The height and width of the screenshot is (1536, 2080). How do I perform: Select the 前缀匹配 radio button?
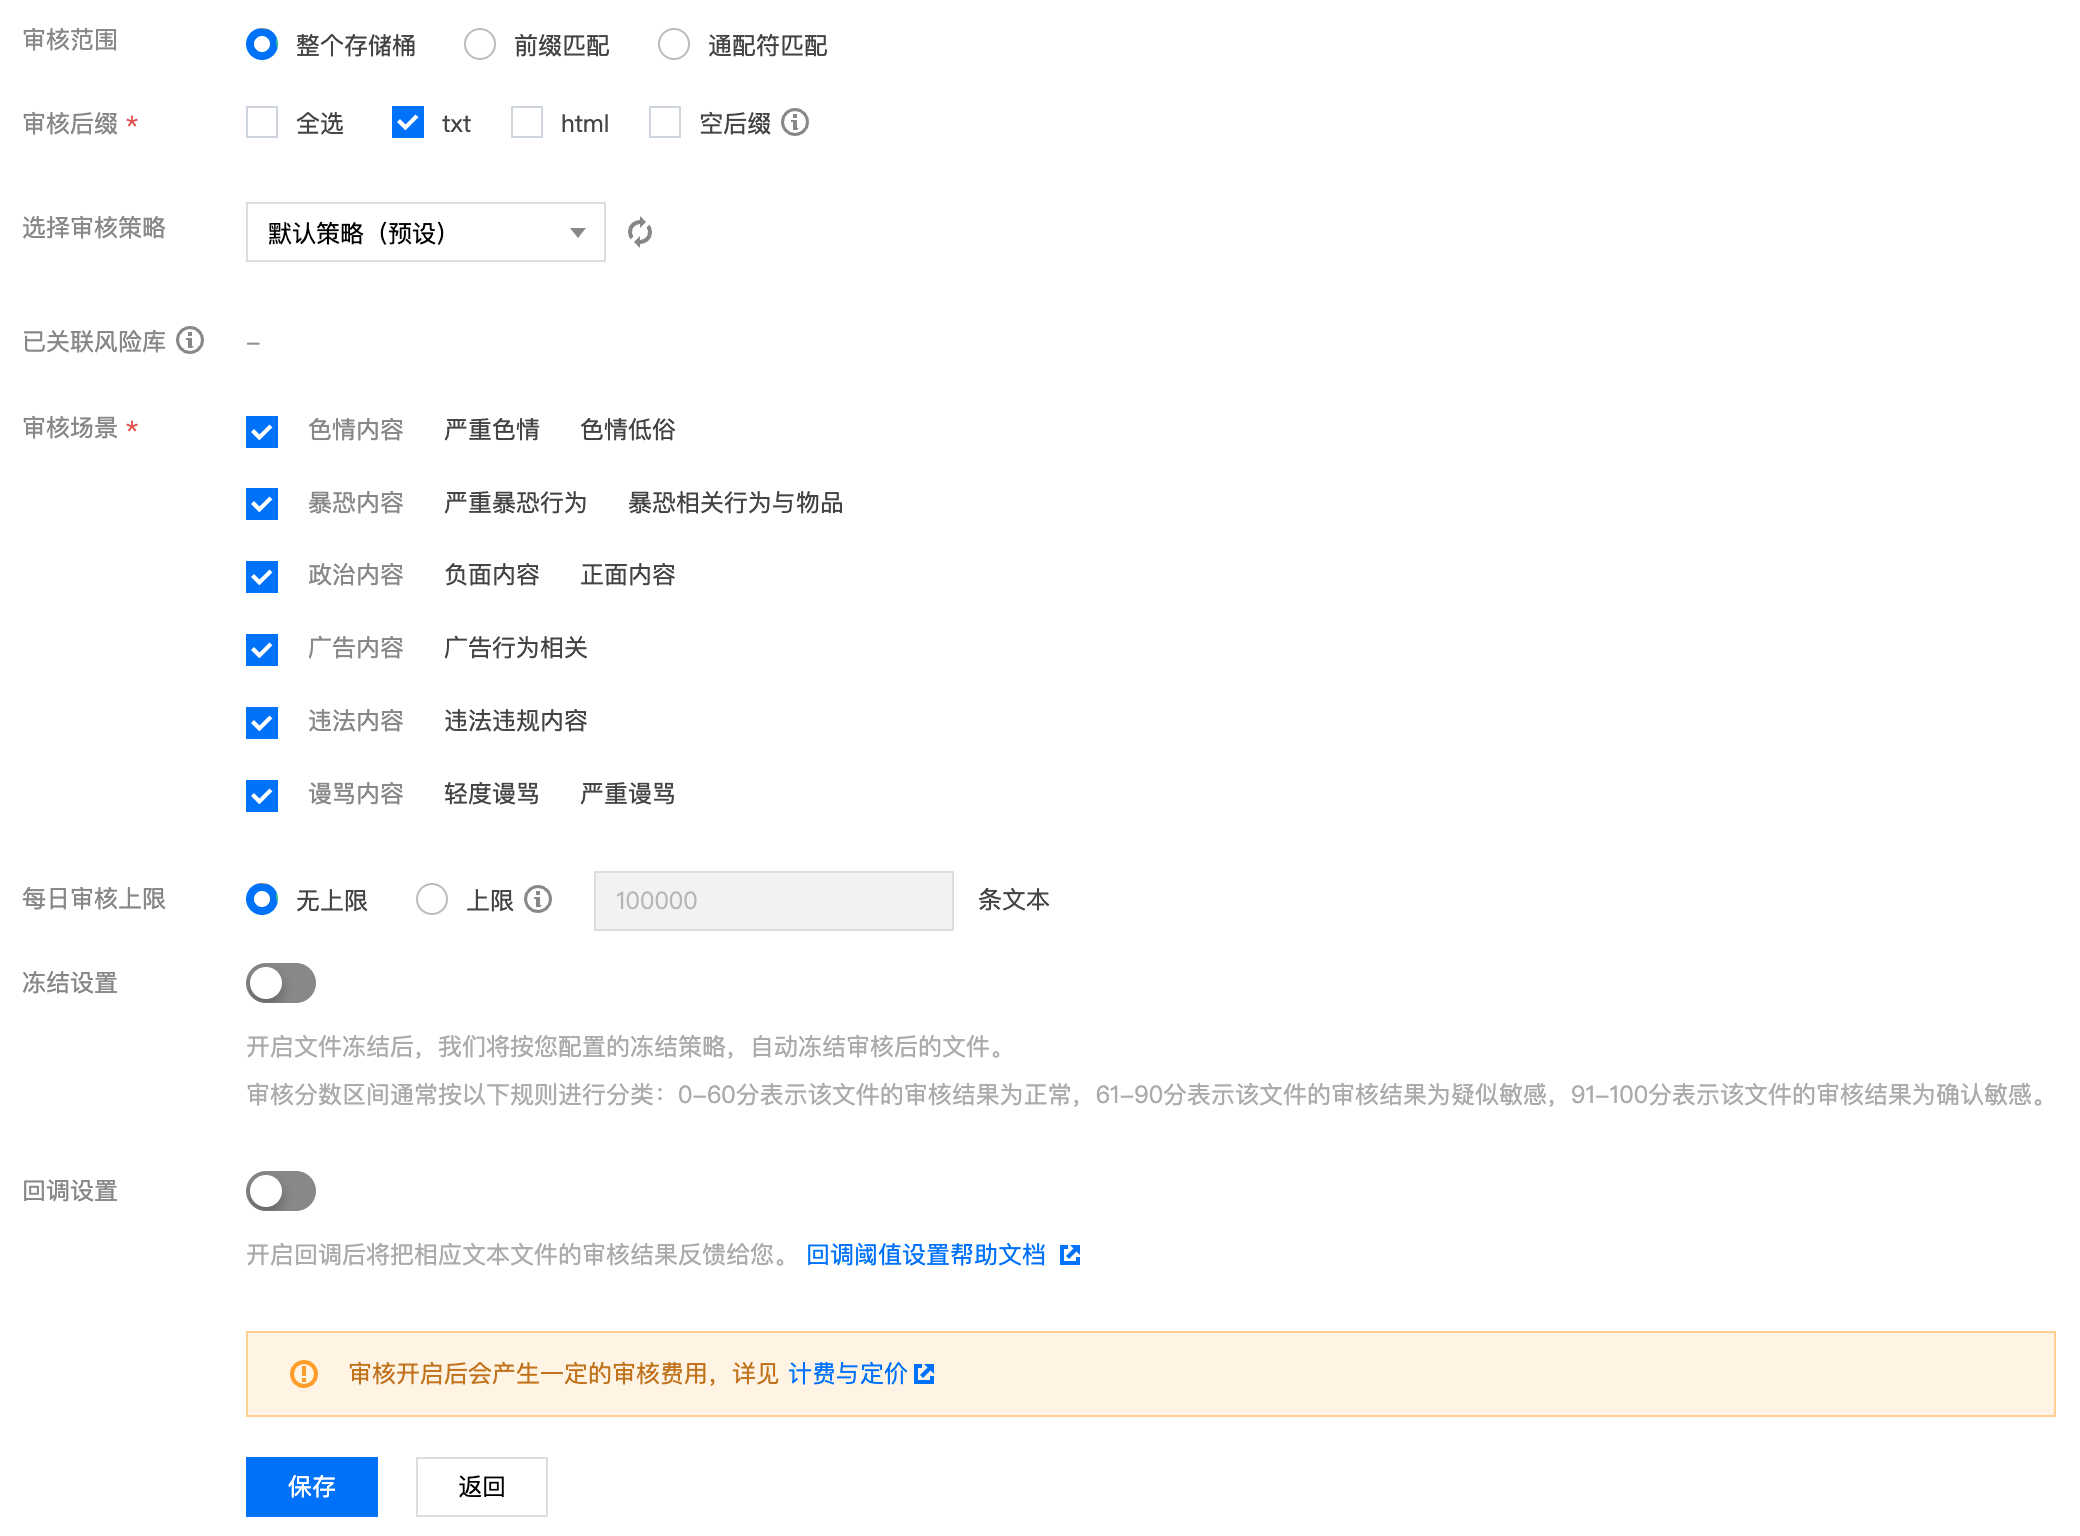click(x=480, y=44)
